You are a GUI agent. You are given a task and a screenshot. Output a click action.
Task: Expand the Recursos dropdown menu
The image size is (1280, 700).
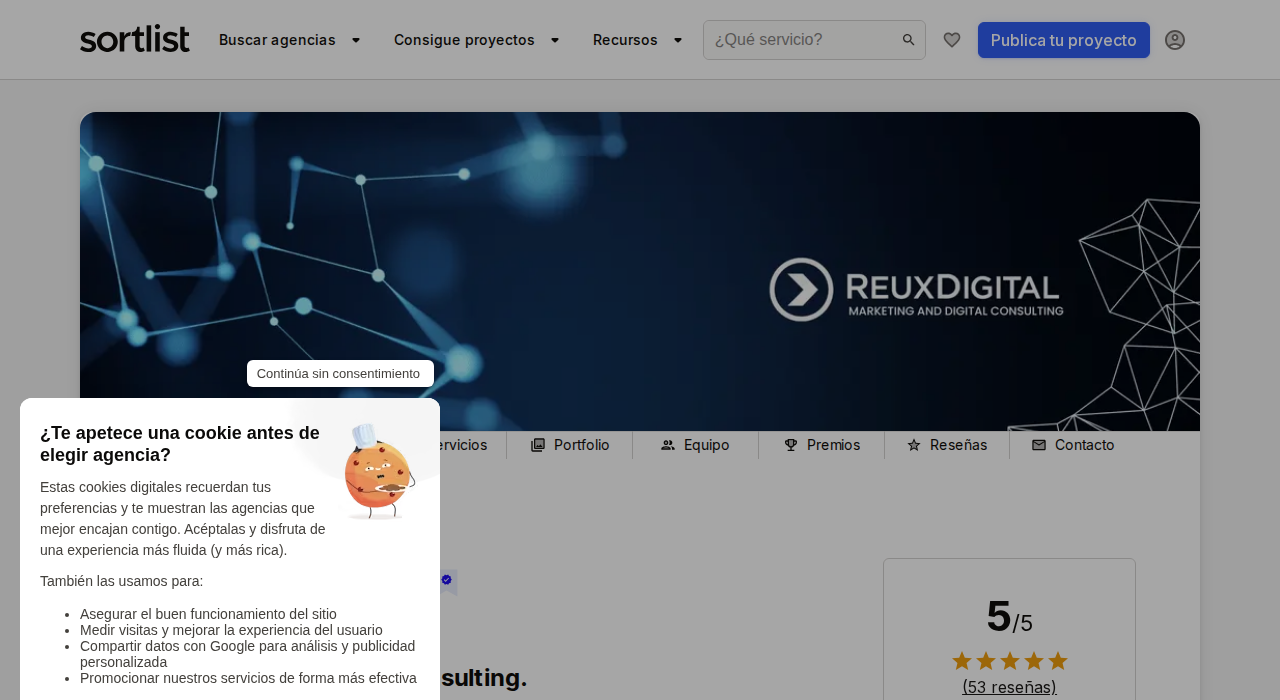[x=638, y=40]
